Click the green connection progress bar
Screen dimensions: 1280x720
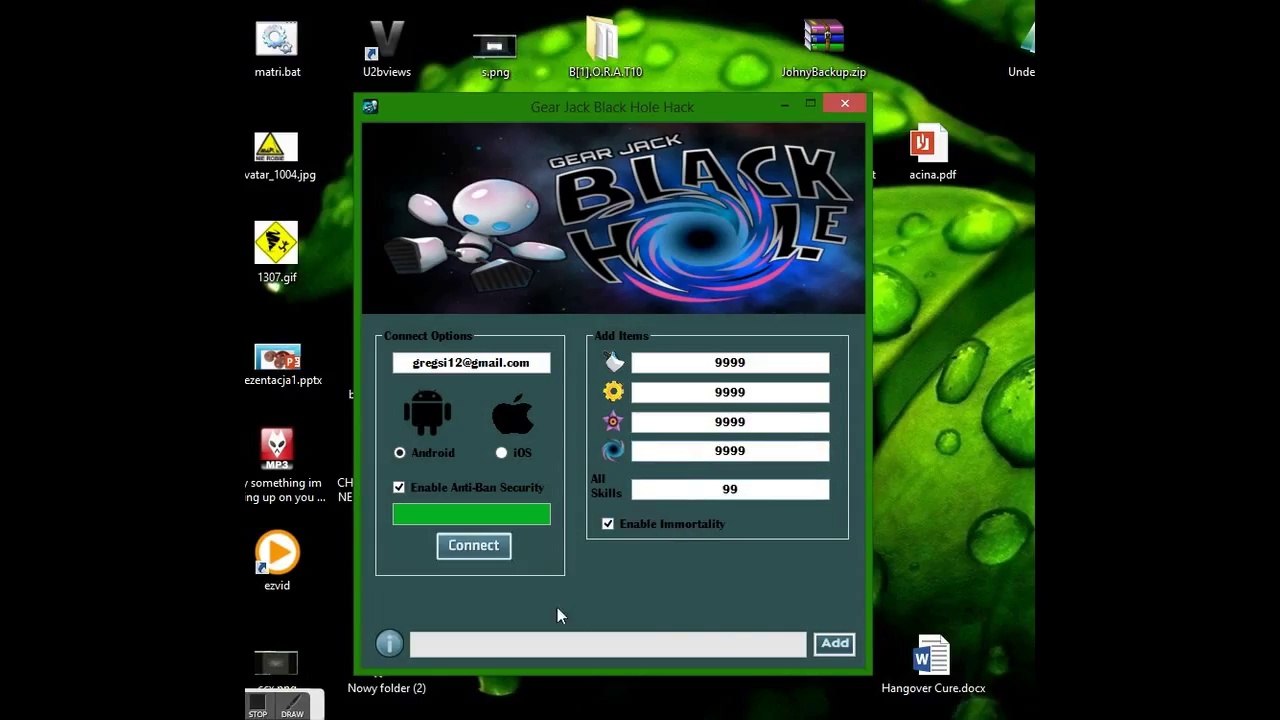pyautogui.click(x=471, y=514)
